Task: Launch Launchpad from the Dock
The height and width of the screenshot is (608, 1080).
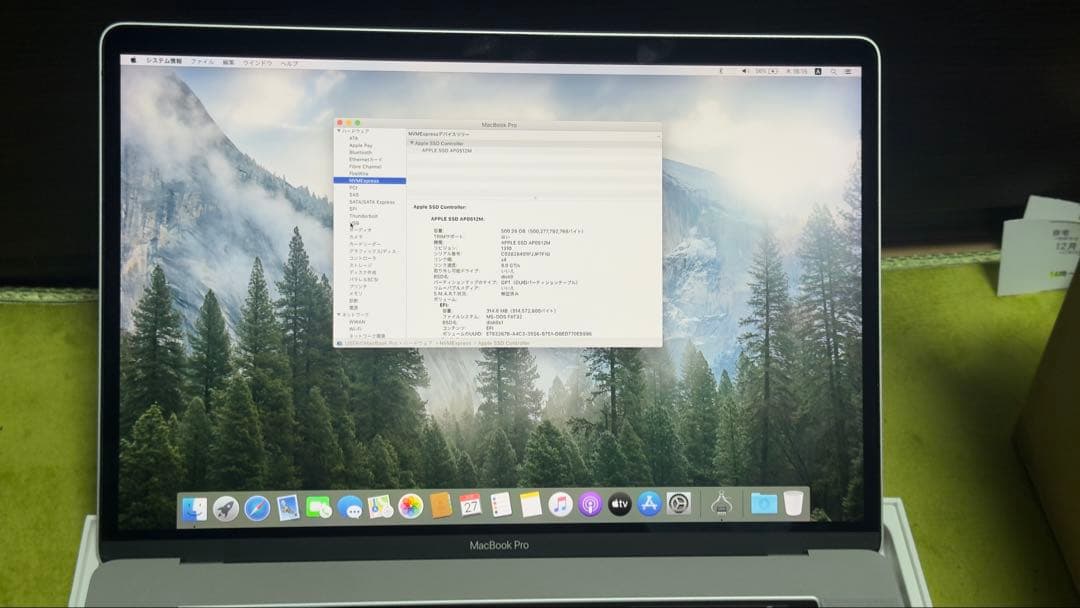Action: tap(225, 508)
